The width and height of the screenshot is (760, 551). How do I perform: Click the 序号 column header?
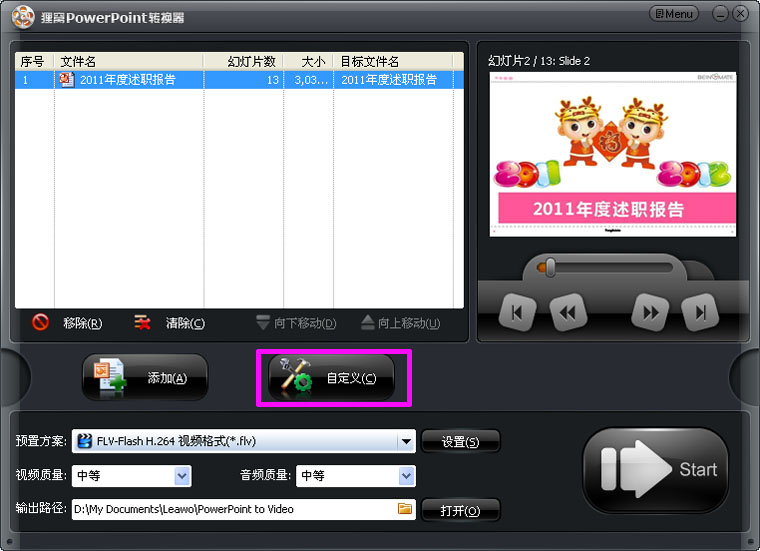[34, 62]
